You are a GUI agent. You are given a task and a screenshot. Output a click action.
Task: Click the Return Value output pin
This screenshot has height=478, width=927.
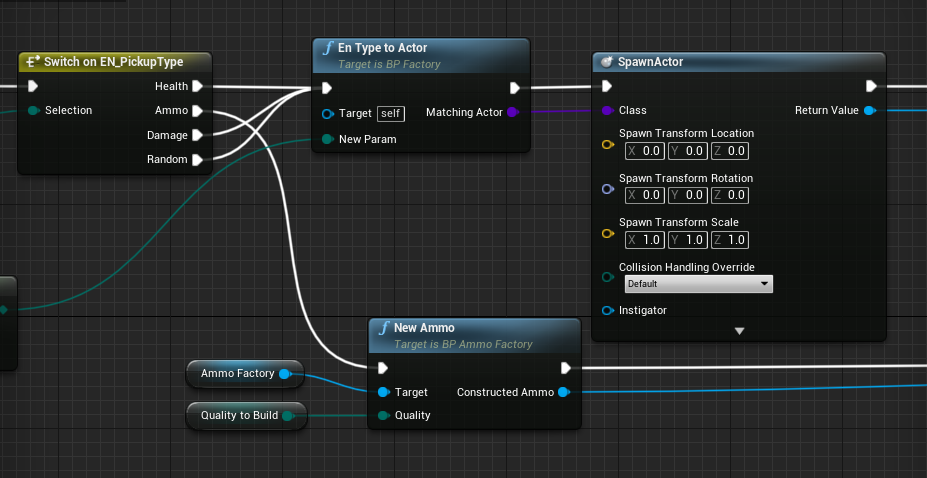point(869,110)
